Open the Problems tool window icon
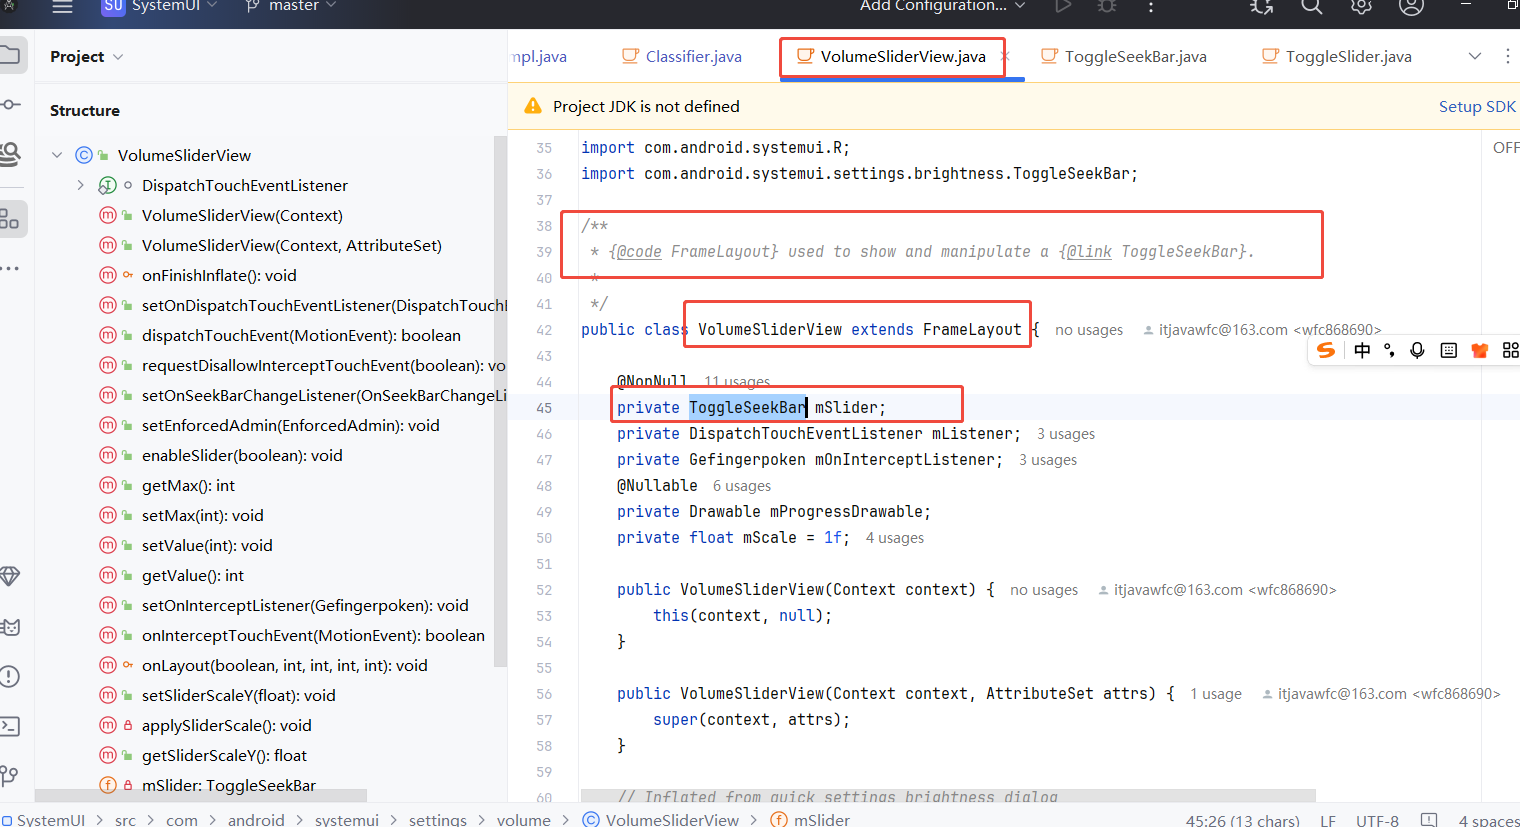The image size is (1520, 827). pyautogui.click(x=10, y=676)
